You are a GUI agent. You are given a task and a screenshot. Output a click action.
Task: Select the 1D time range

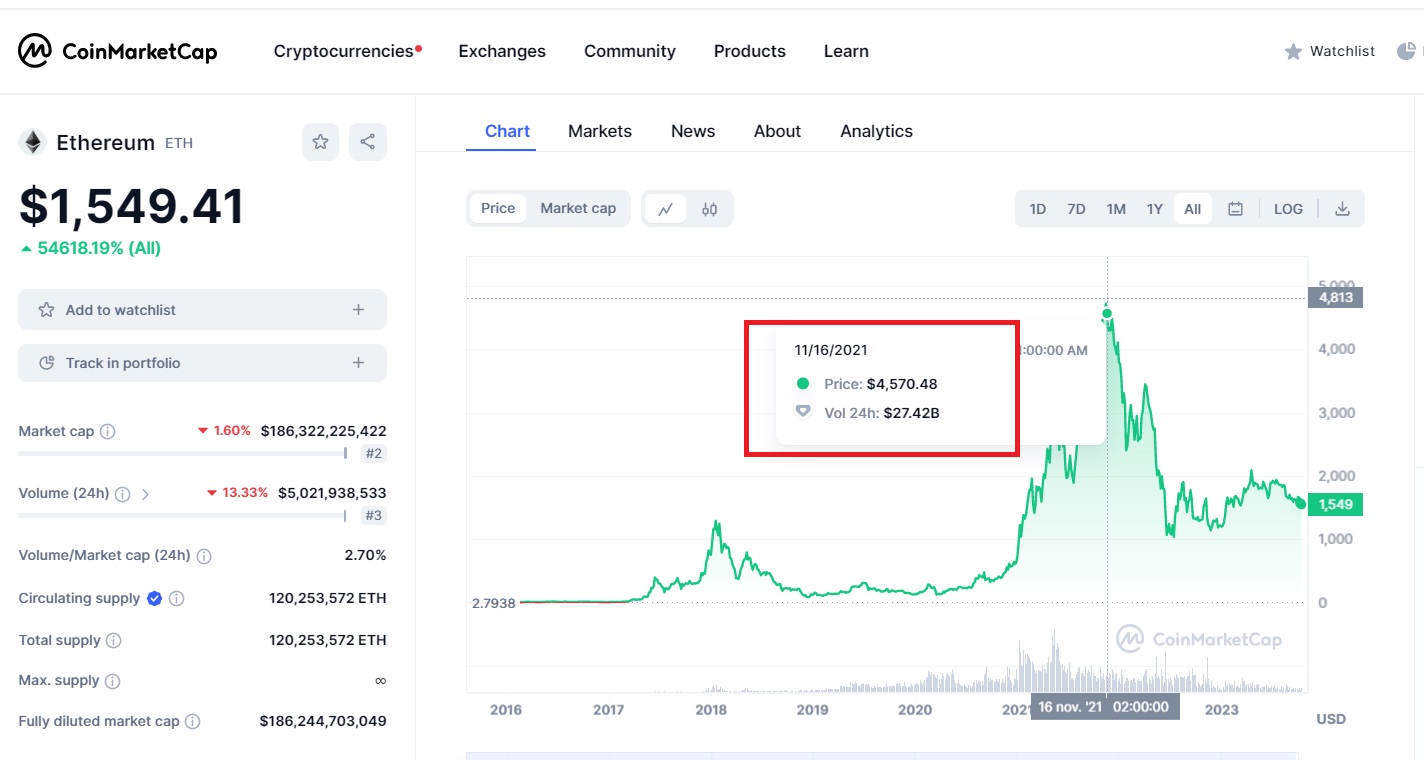coord(1038,209)
